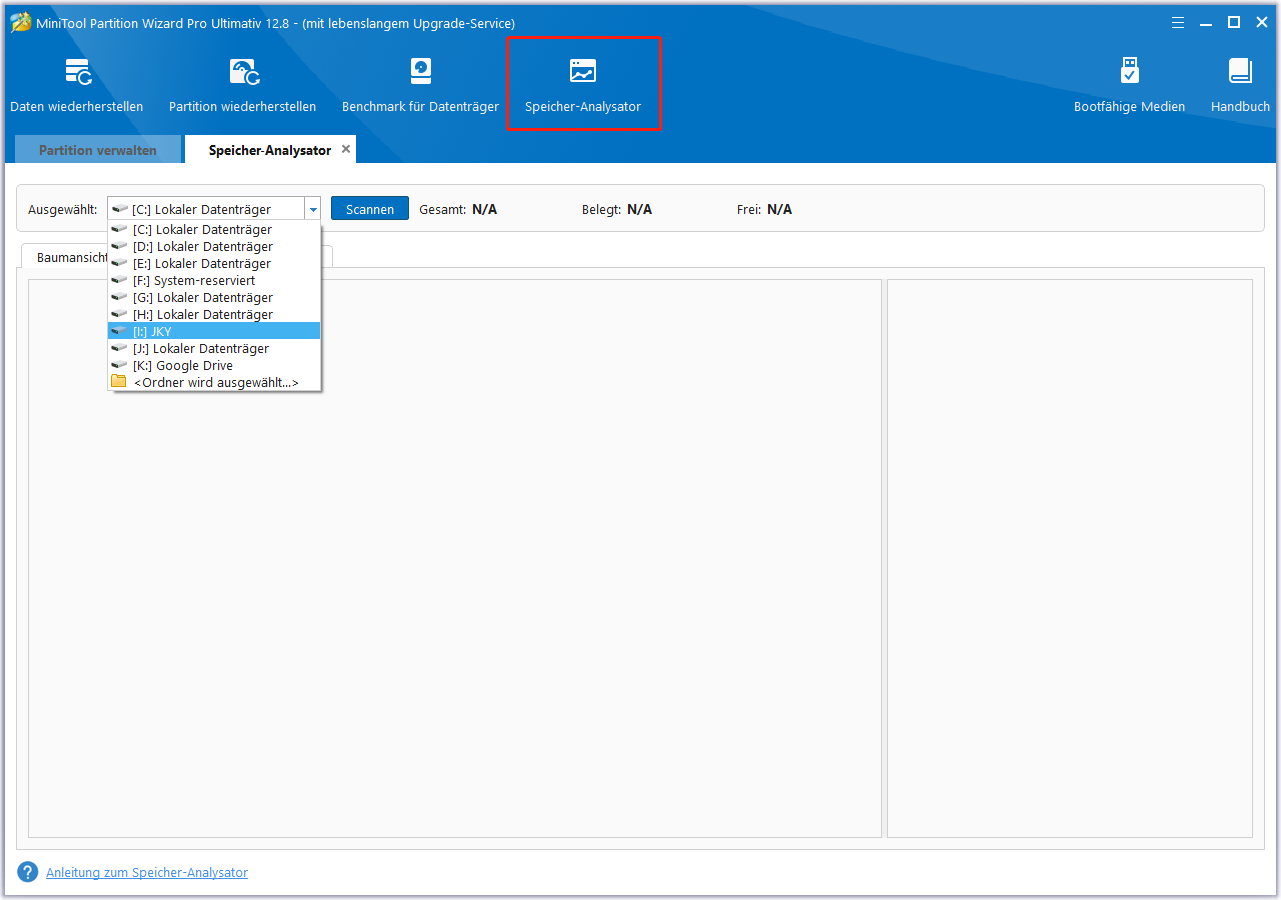This screenshot has height=900, width=1281.
Task: Choose [G:] Lokaler Datenträger in list
Action: (x=214, y=298)
